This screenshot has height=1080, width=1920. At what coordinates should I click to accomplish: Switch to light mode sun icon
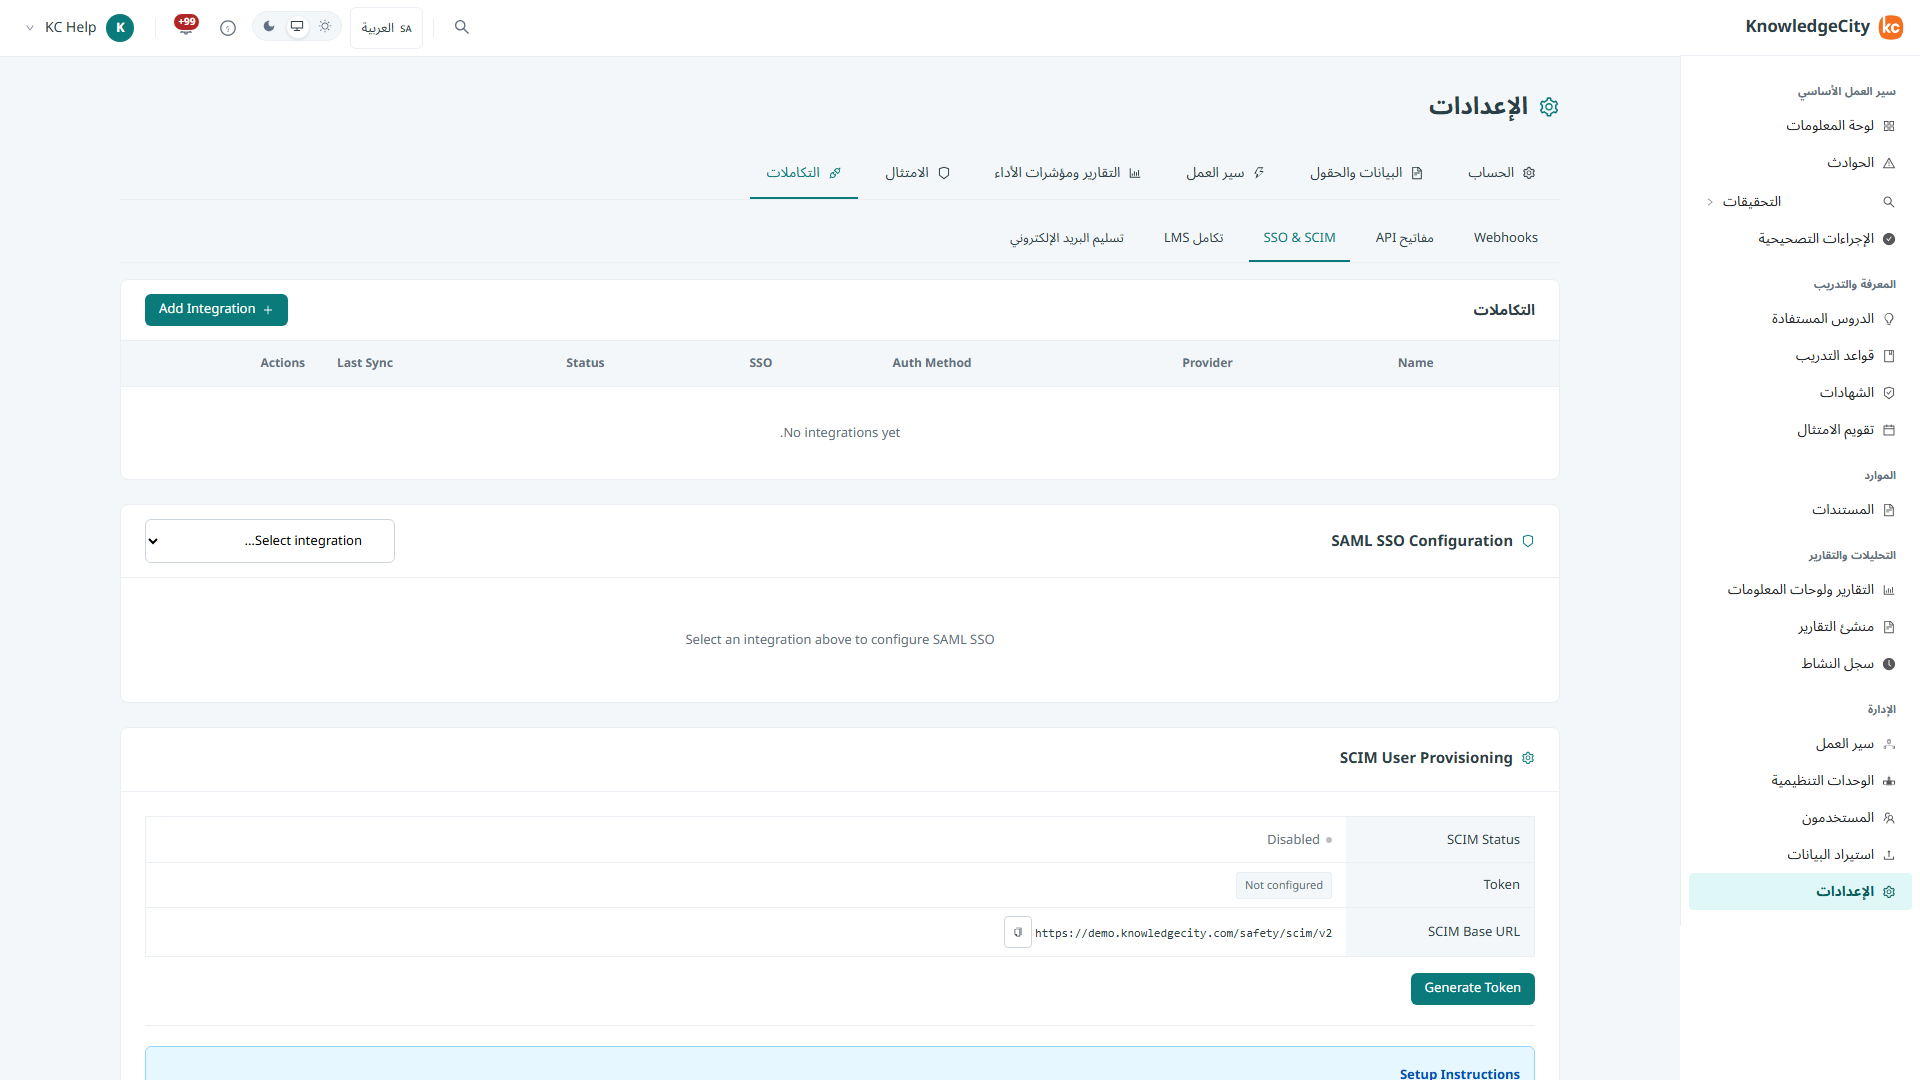(x=325, y=27)
